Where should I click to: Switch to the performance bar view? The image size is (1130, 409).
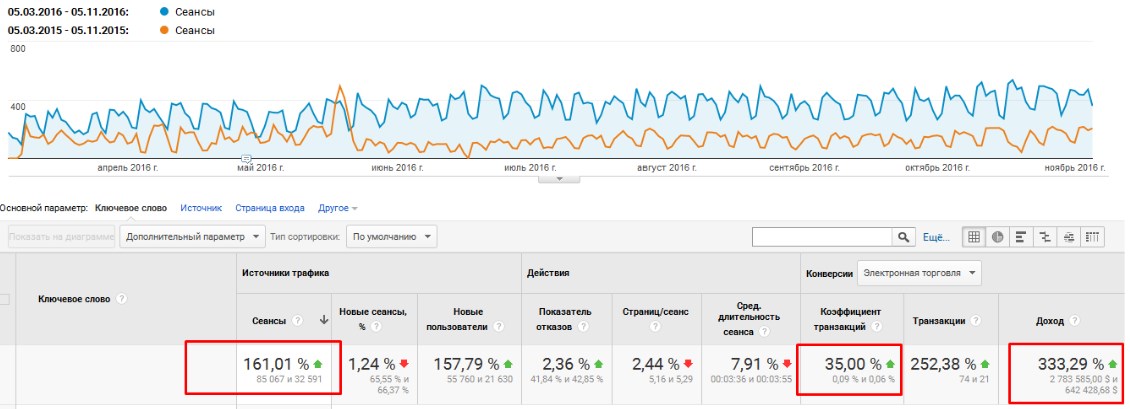coord(1021,237)
